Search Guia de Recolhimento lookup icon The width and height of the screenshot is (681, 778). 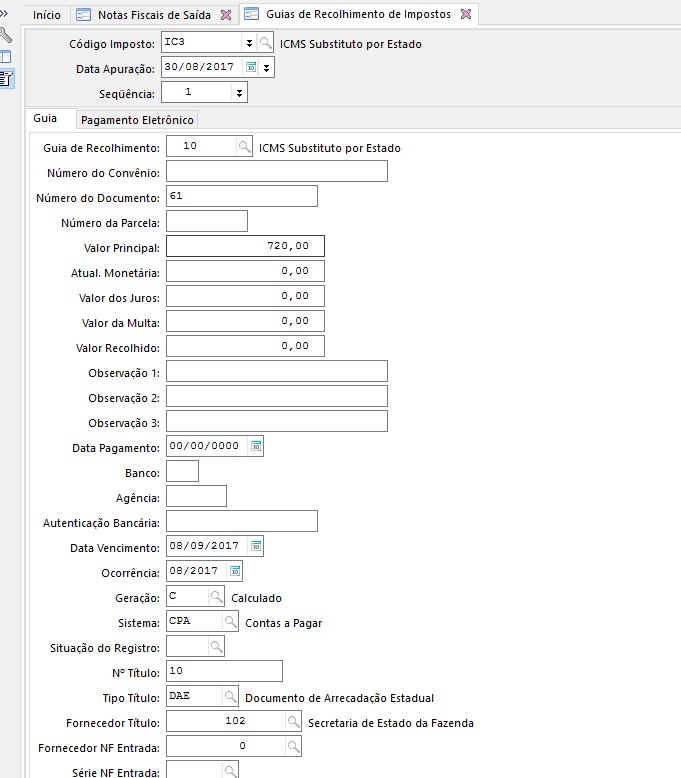click(244, 146)
